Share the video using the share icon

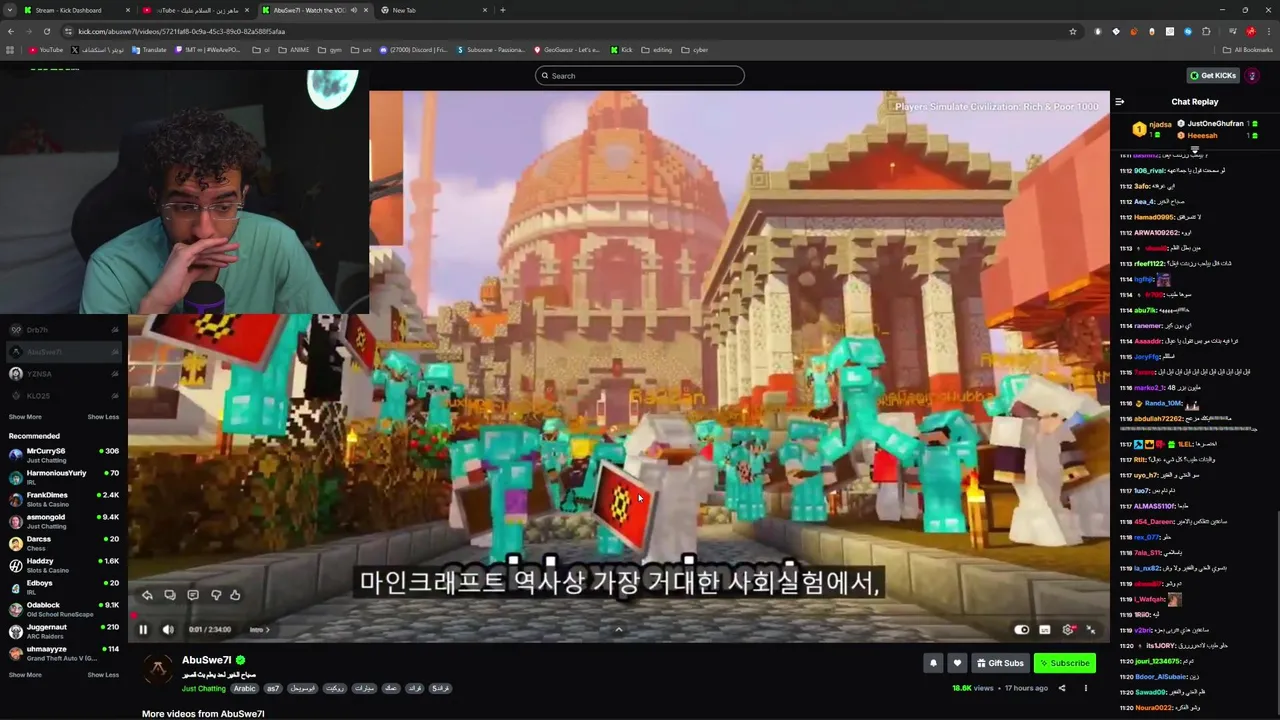point(1062,688)
